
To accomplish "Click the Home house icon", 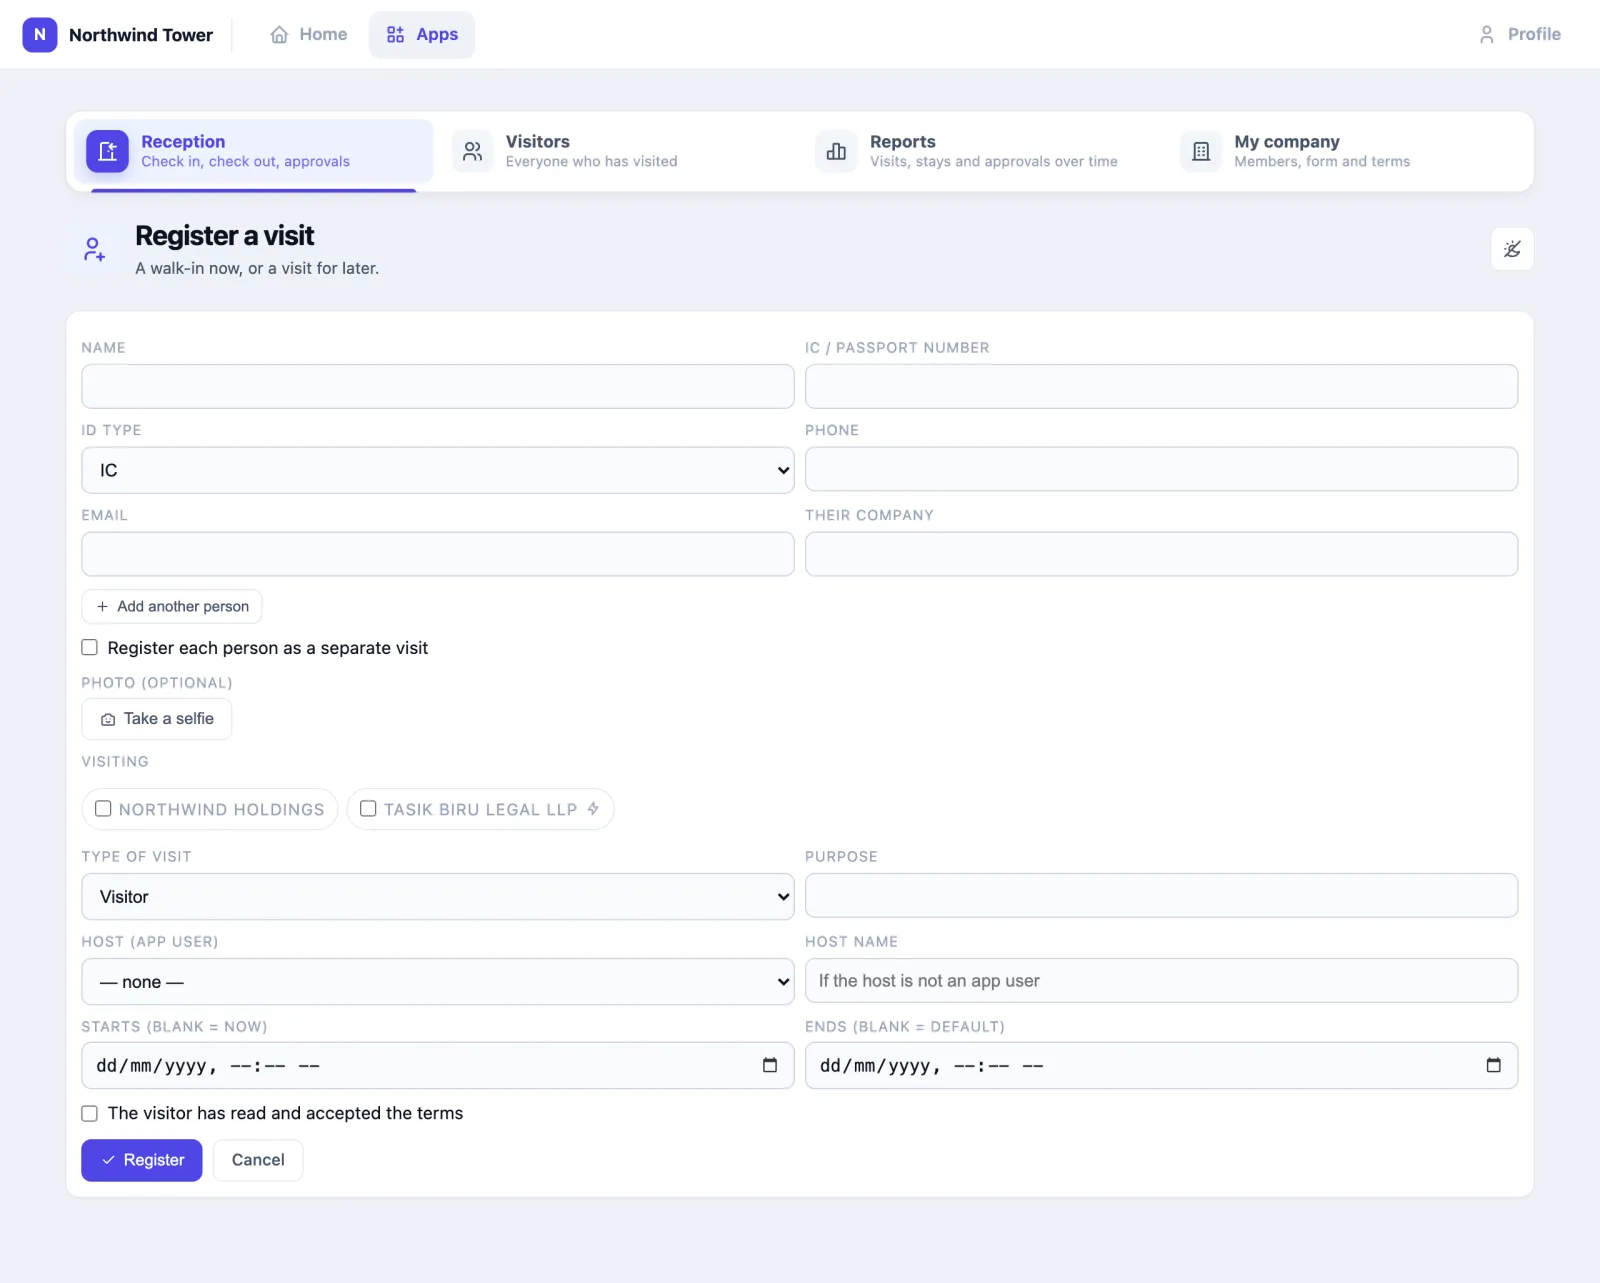I will tap(279, 35).
